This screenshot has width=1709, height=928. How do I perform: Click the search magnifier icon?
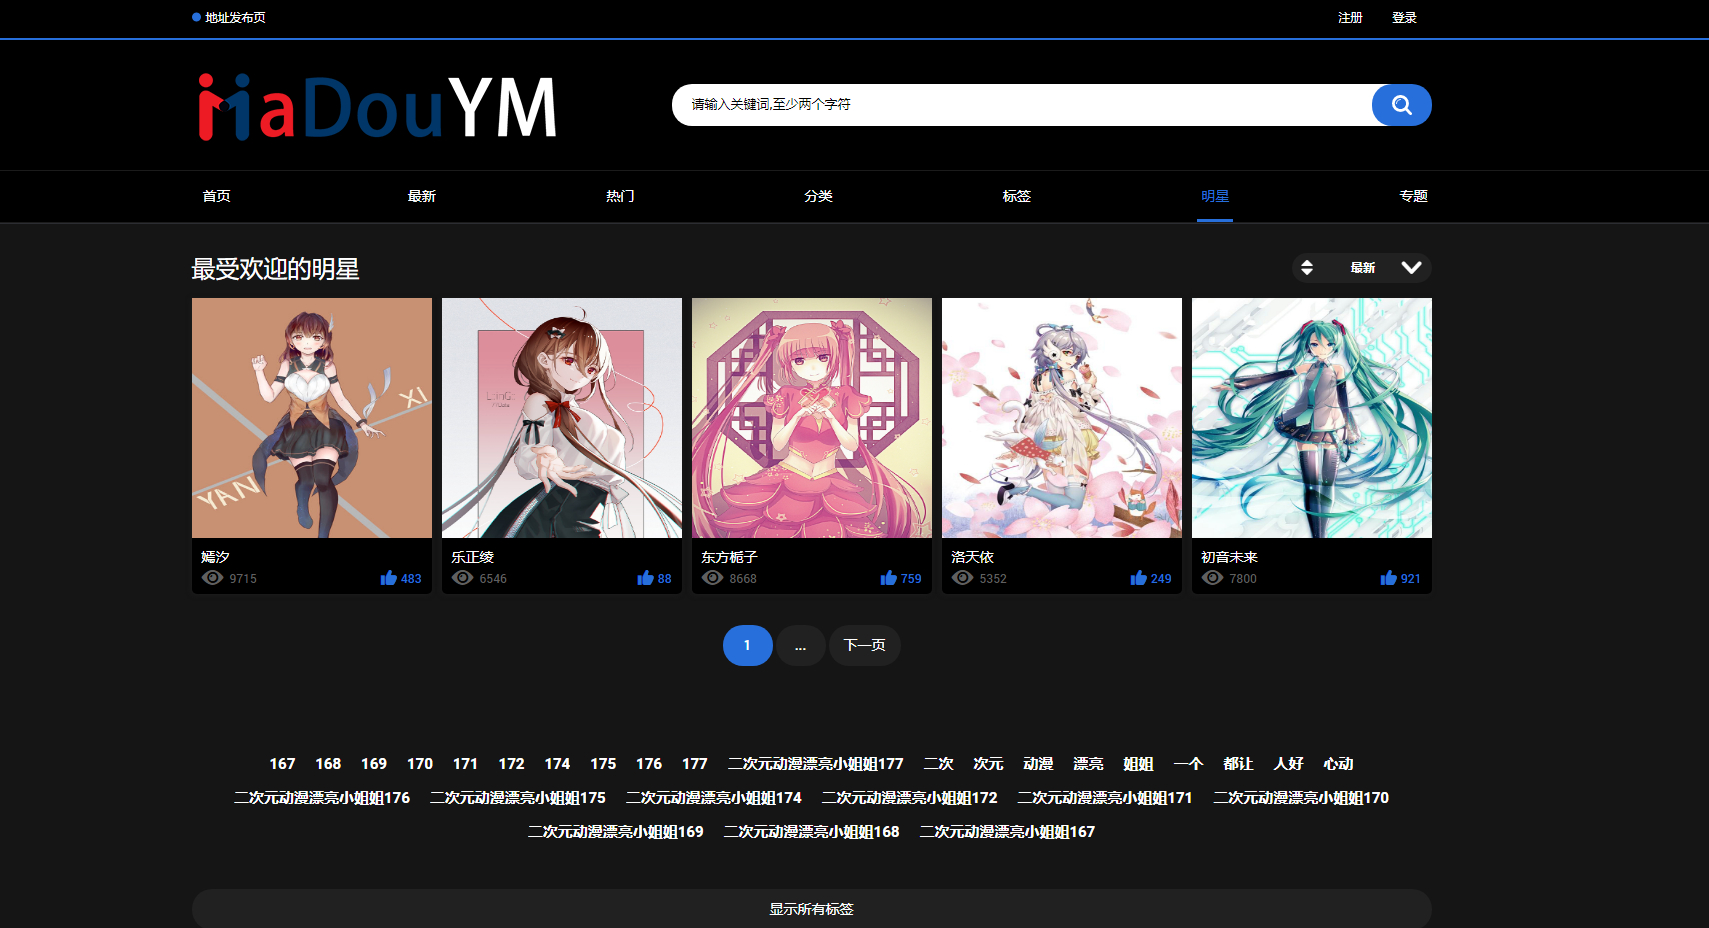(1400, 104)
